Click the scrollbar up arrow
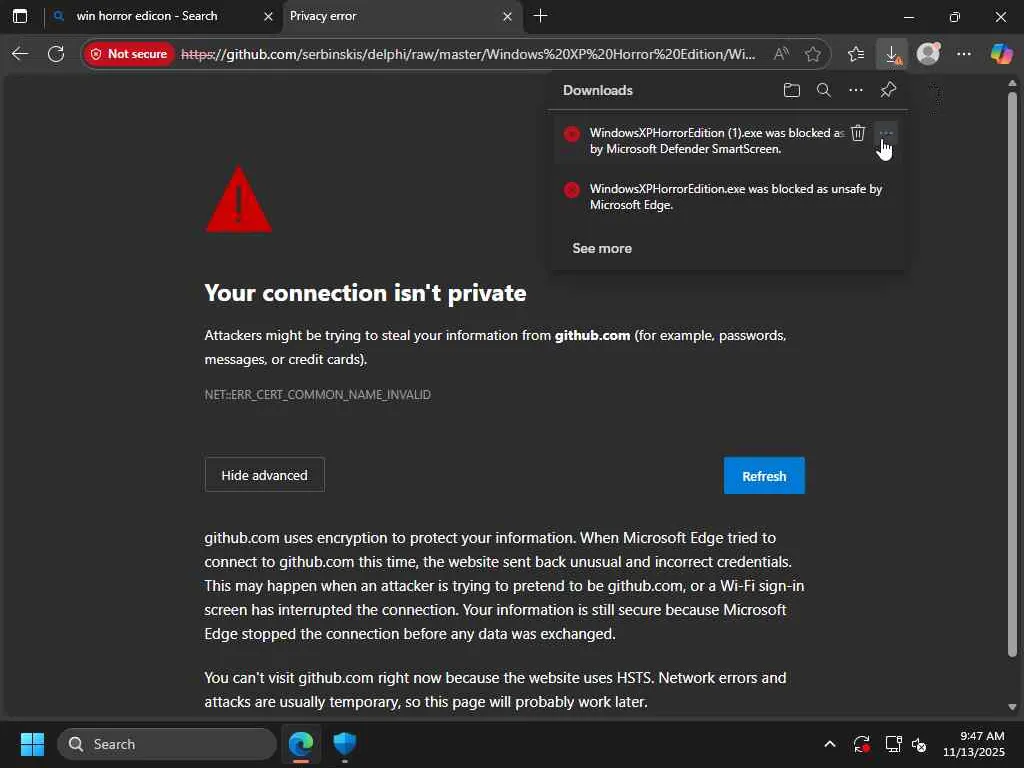The width and height of the screenshot is (1024, 768). (x=1012, y=84)
